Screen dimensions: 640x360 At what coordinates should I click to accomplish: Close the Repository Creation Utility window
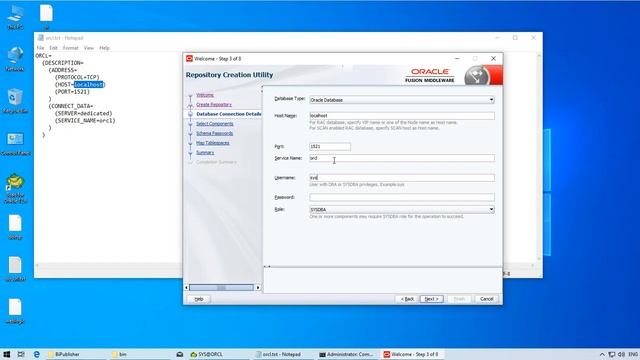pyautogui.click(x=493, y=58)
